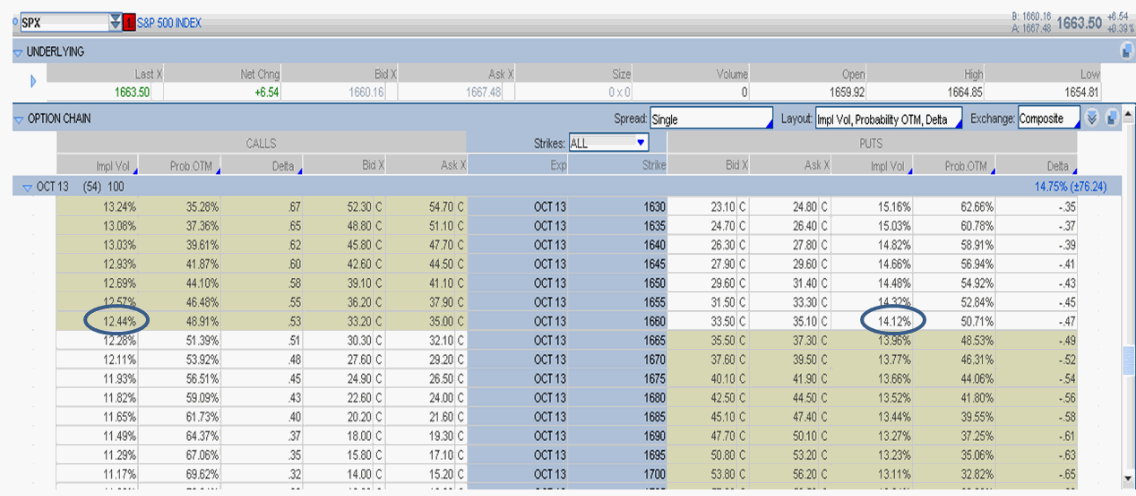1136x496 pixels.
Task: Click the Option Chain settings icon by Exchange
Action: tap(1111, 118)
